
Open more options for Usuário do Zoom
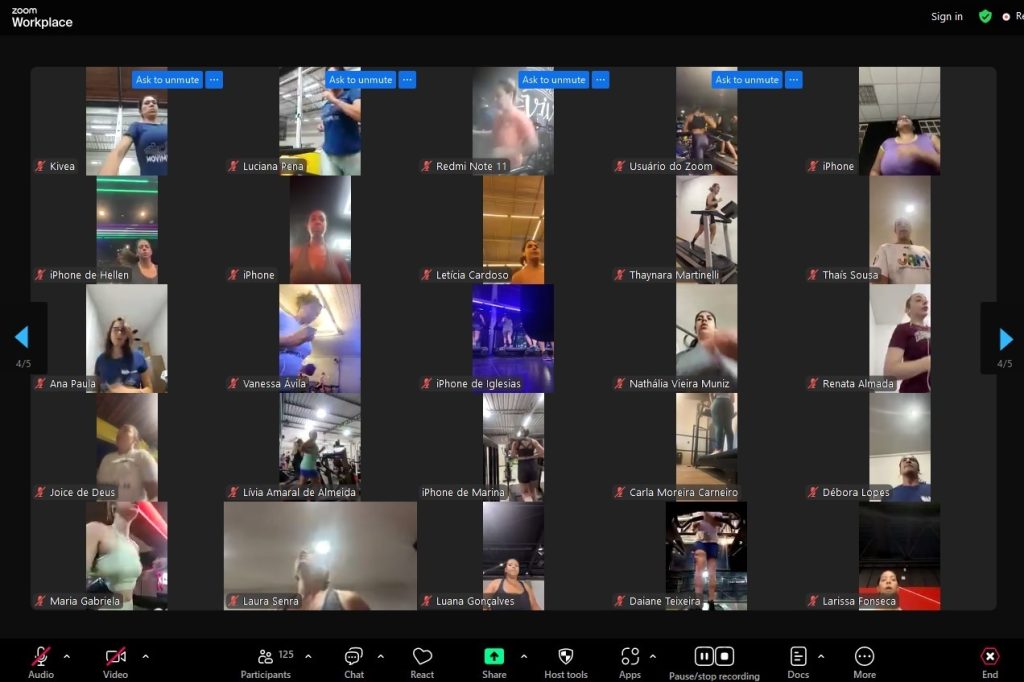tap(793, 80)
